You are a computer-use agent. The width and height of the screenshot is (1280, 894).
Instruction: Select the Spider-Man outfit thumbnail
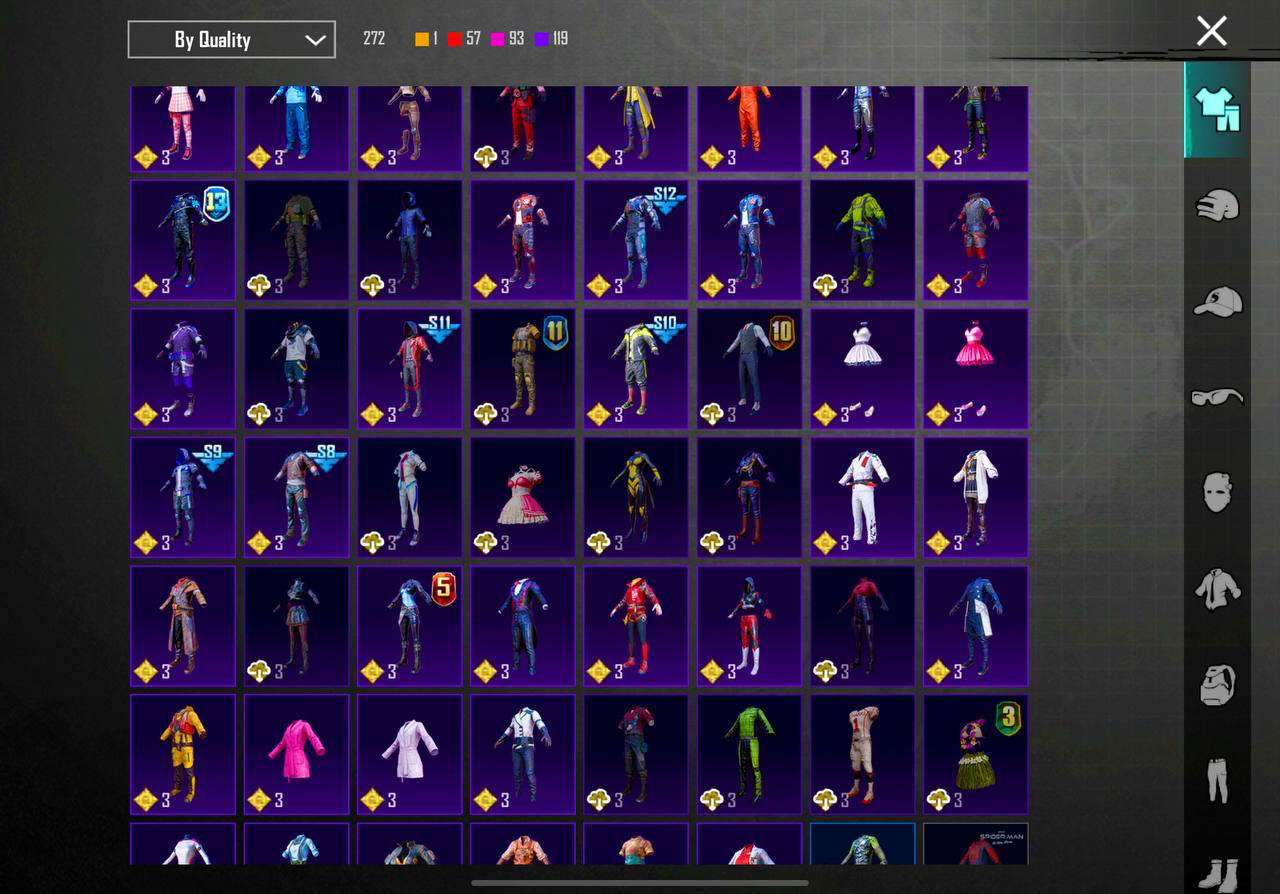click(975, 845)
